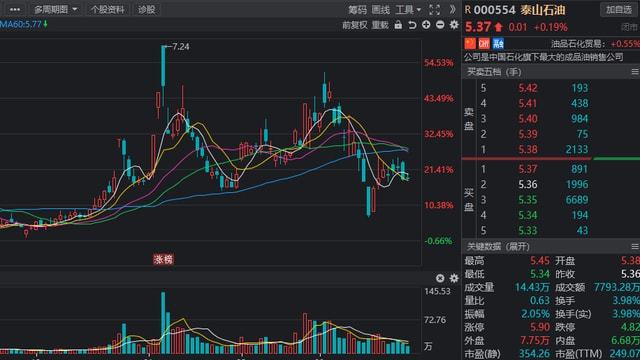Click the 振幅 2.05% value

[535, 314]
